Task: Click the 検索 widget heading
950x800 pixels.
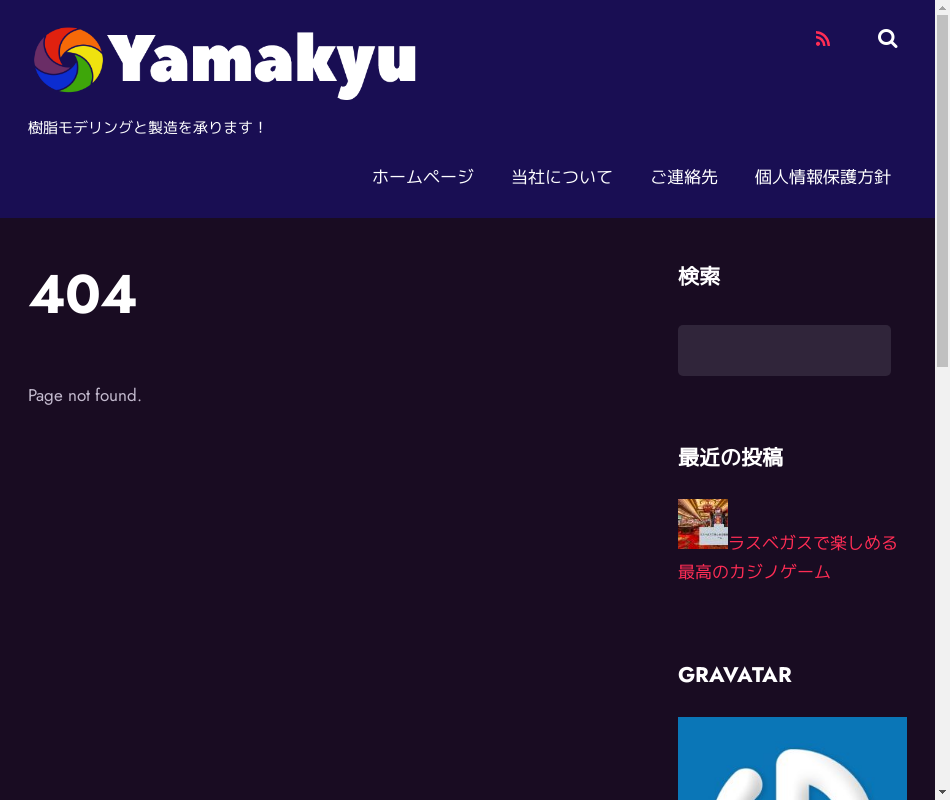Action: pyautogui.click(x=699, y=276)
